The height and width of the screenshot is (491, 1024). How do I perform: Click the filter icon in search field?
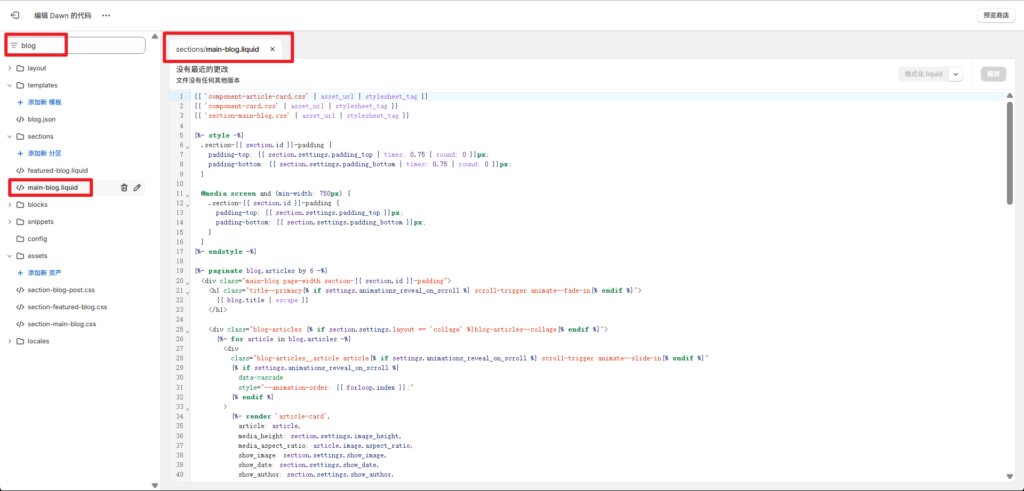coord(14,46)
